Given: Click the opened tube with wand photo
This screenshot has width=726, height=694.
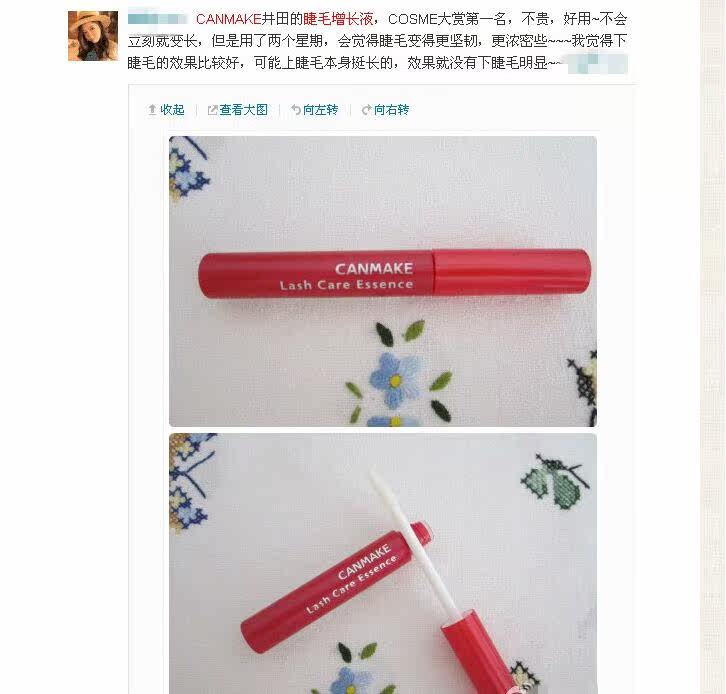Looking at the screenshot, I should point(383,563).
